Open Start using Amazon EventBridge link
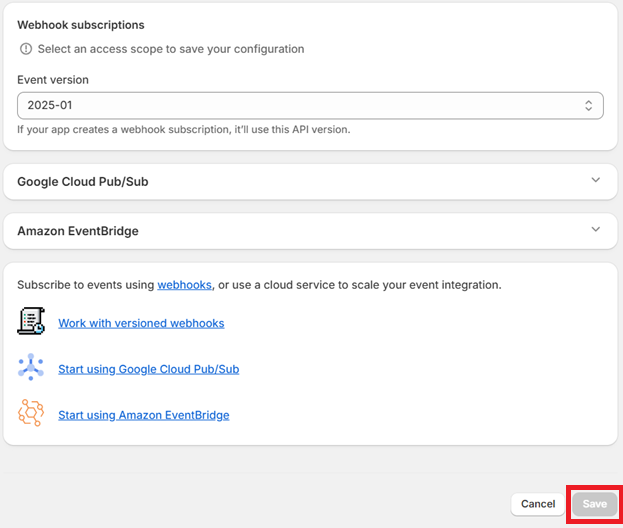Screen dimensions: 623x528 (x=143, y=415)
